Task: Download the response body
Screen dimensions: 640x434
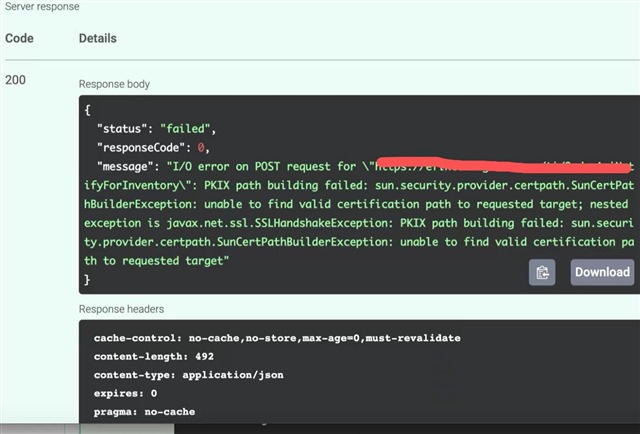Action: pyautogui.click(x=602, y=272)
